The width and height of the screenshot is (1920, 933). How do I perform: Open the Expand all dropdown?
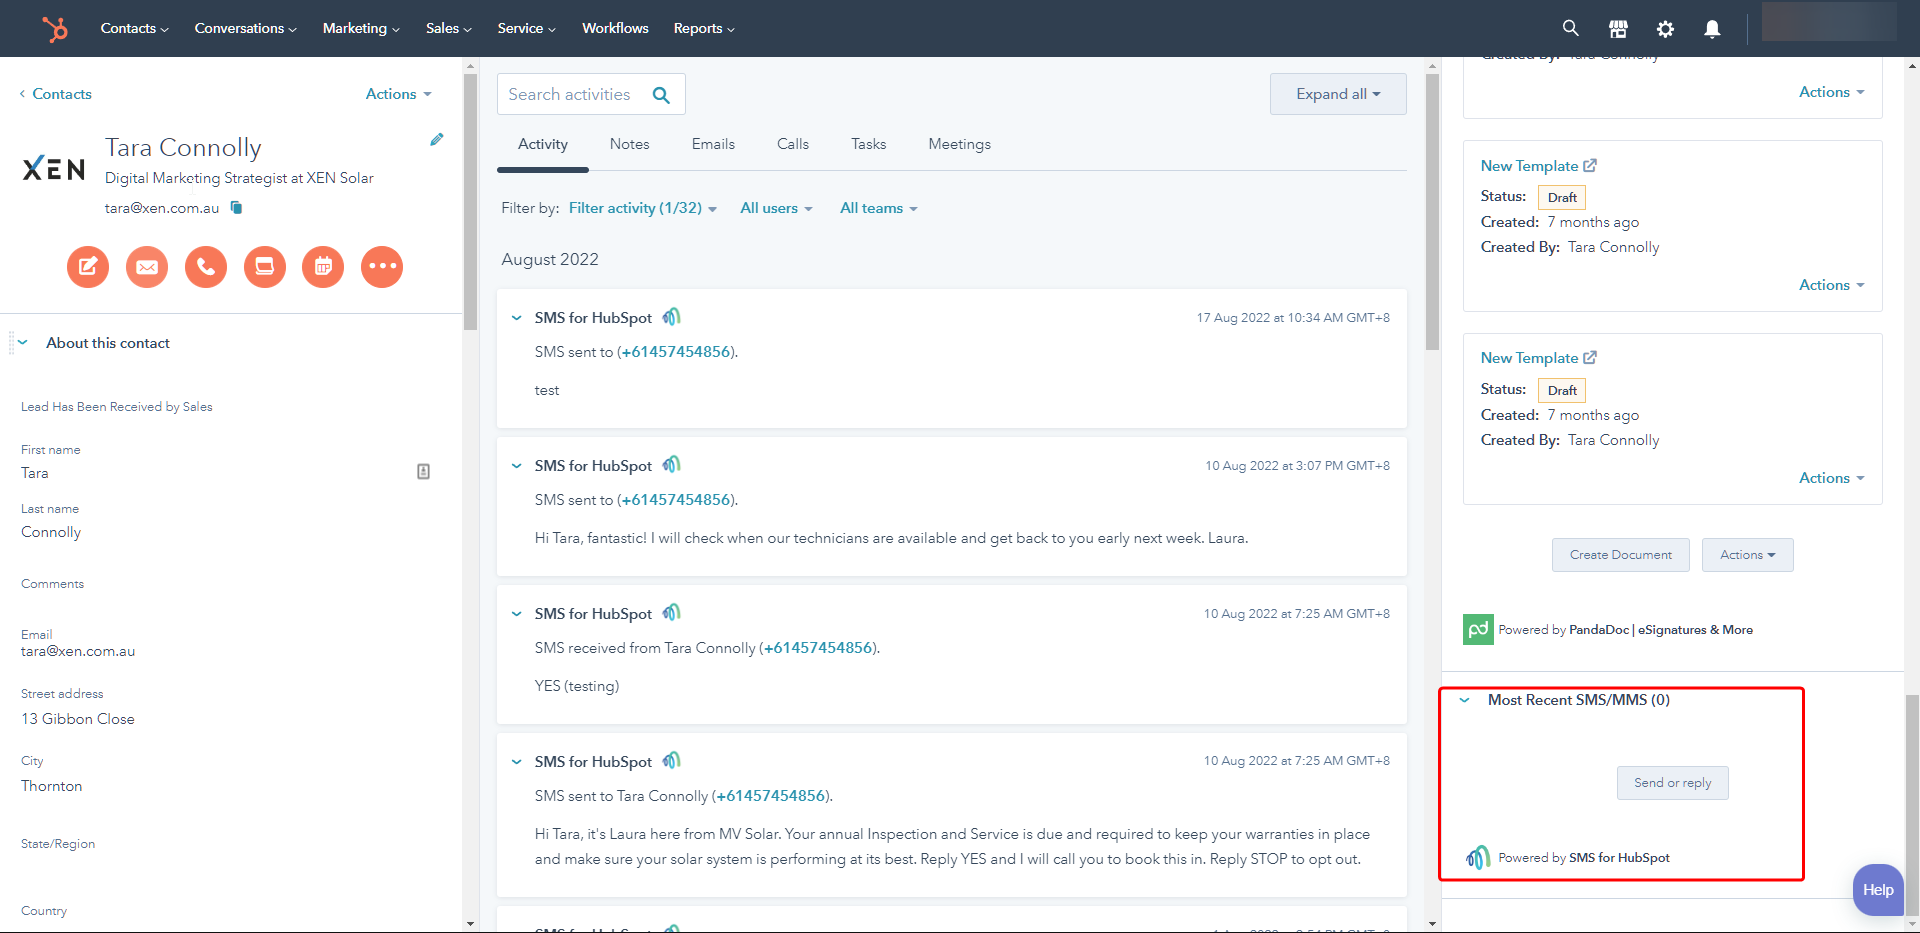[1338, 94]
